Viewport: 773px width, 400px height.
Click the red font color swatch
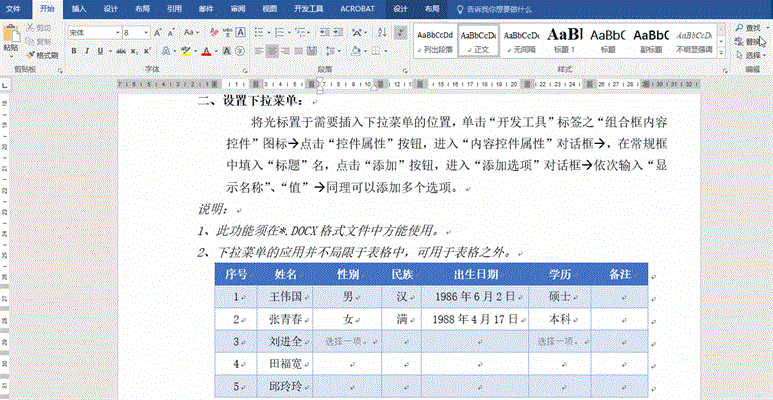coord(206,51)
